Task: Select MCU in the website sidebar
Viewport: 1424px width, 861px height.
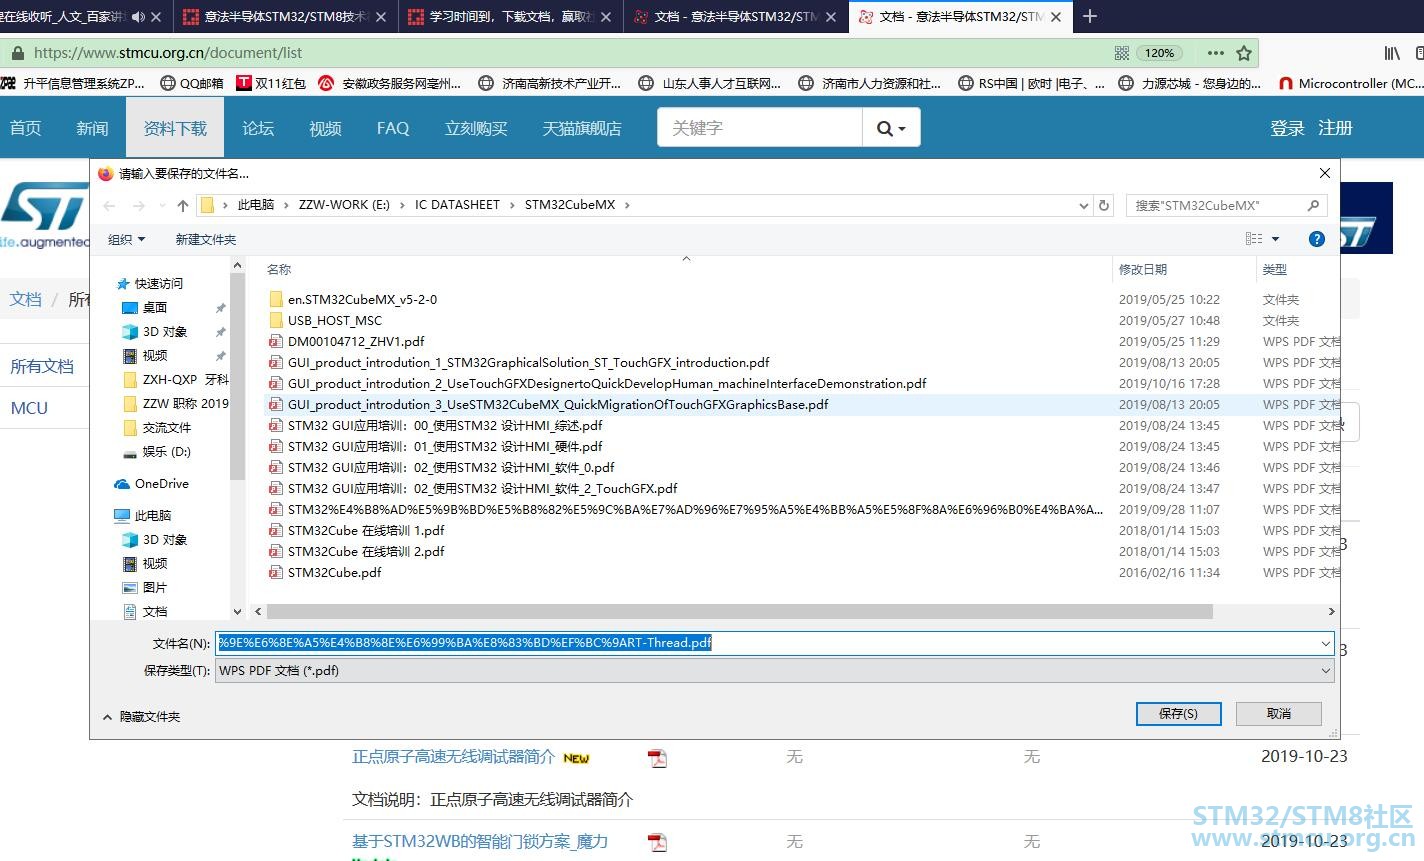Action: (29, 408)
